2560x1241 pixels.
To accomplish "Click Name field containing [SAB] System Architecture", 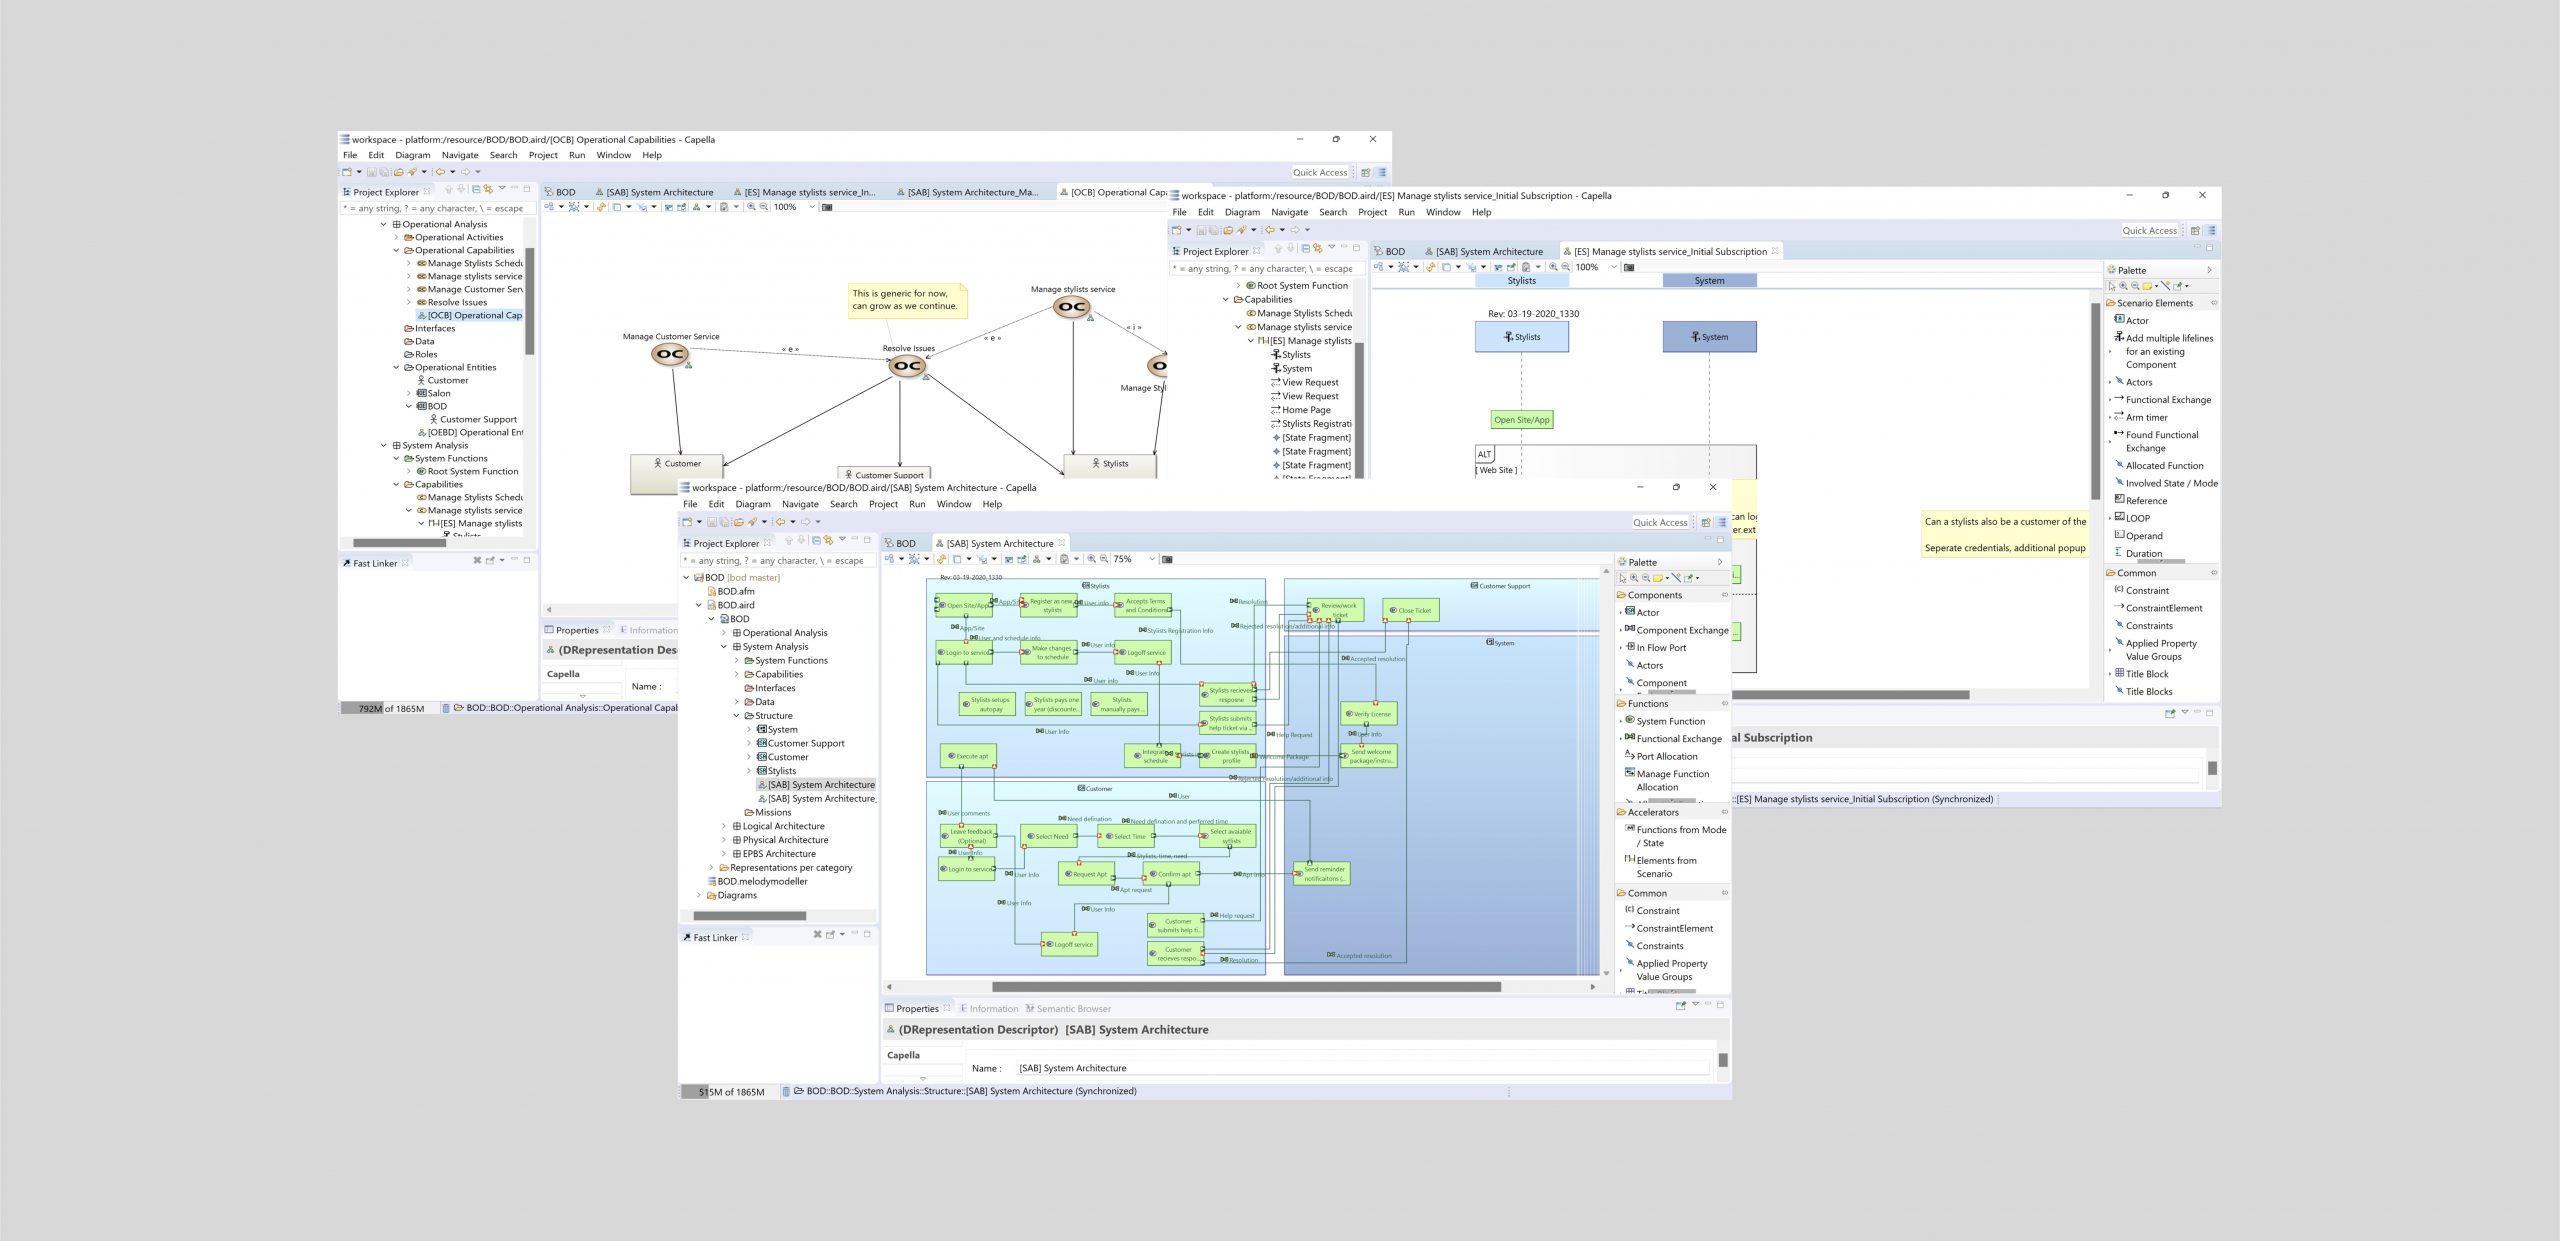I will [x=1362, y=1068].
